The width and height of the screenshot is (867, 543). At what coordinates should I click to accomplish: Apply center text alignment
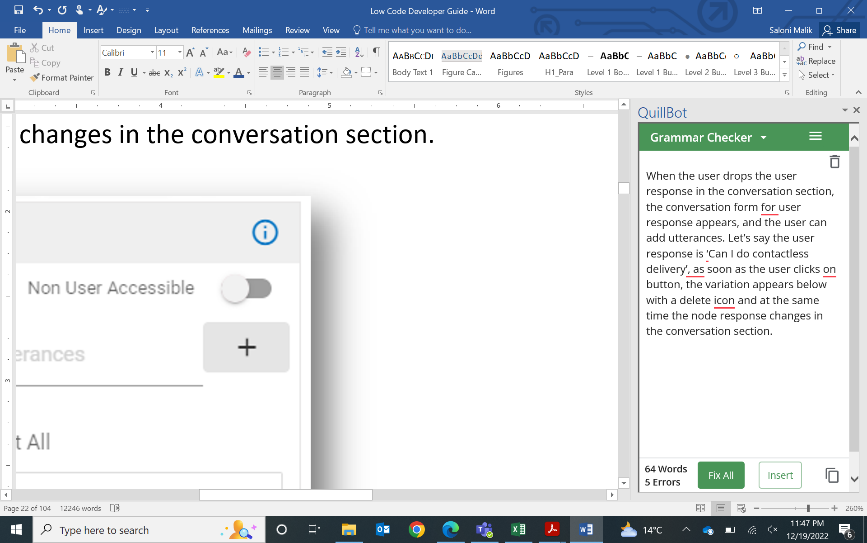coord(278,72)
